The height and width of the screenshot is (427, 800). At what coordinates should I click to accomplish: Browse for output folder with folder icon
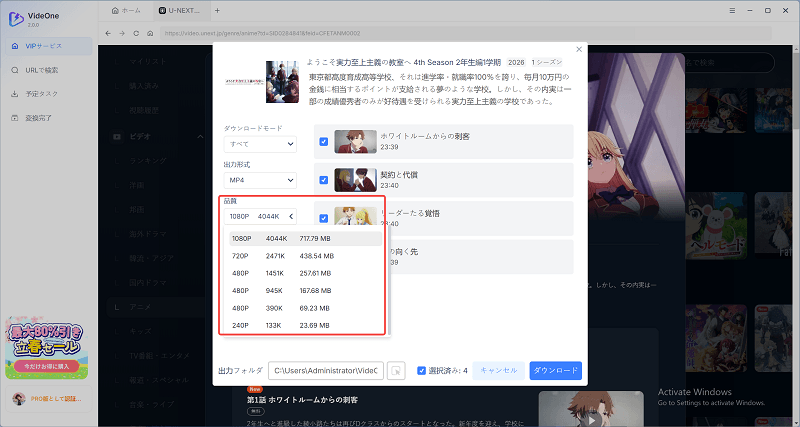(397, 370)
